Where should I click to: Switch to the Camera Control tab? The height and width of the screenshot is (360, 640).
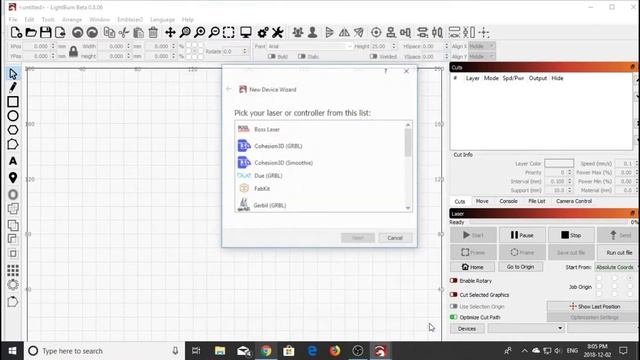[574, 201]
